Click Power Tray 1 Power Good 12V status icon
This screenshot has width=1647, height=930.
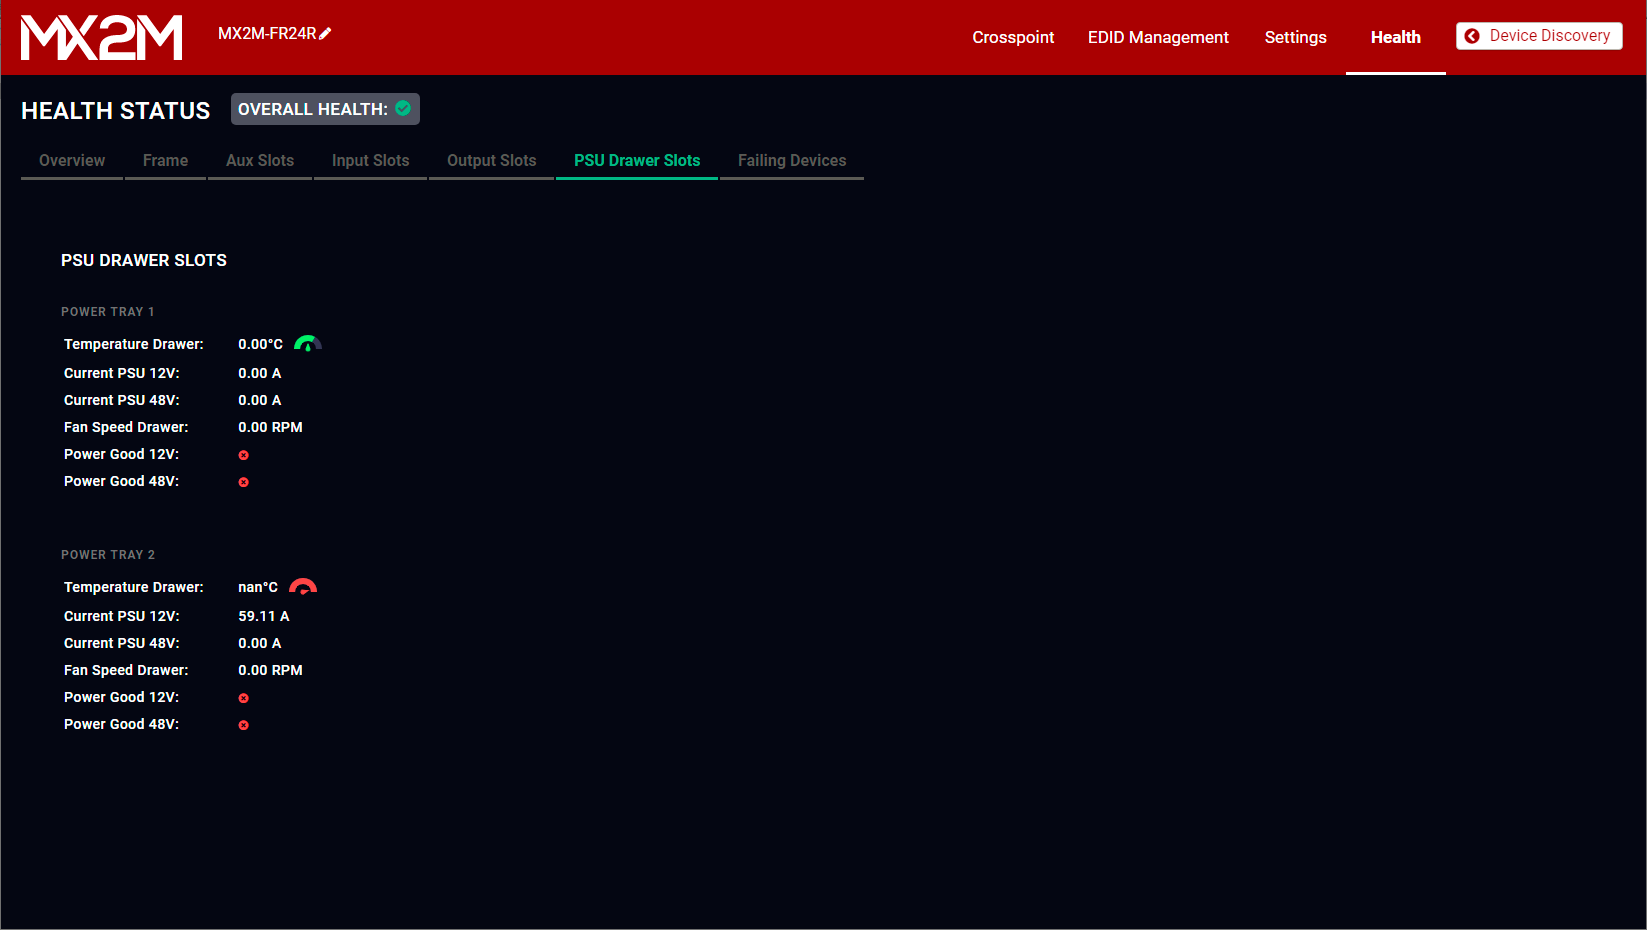coord(243,455)
